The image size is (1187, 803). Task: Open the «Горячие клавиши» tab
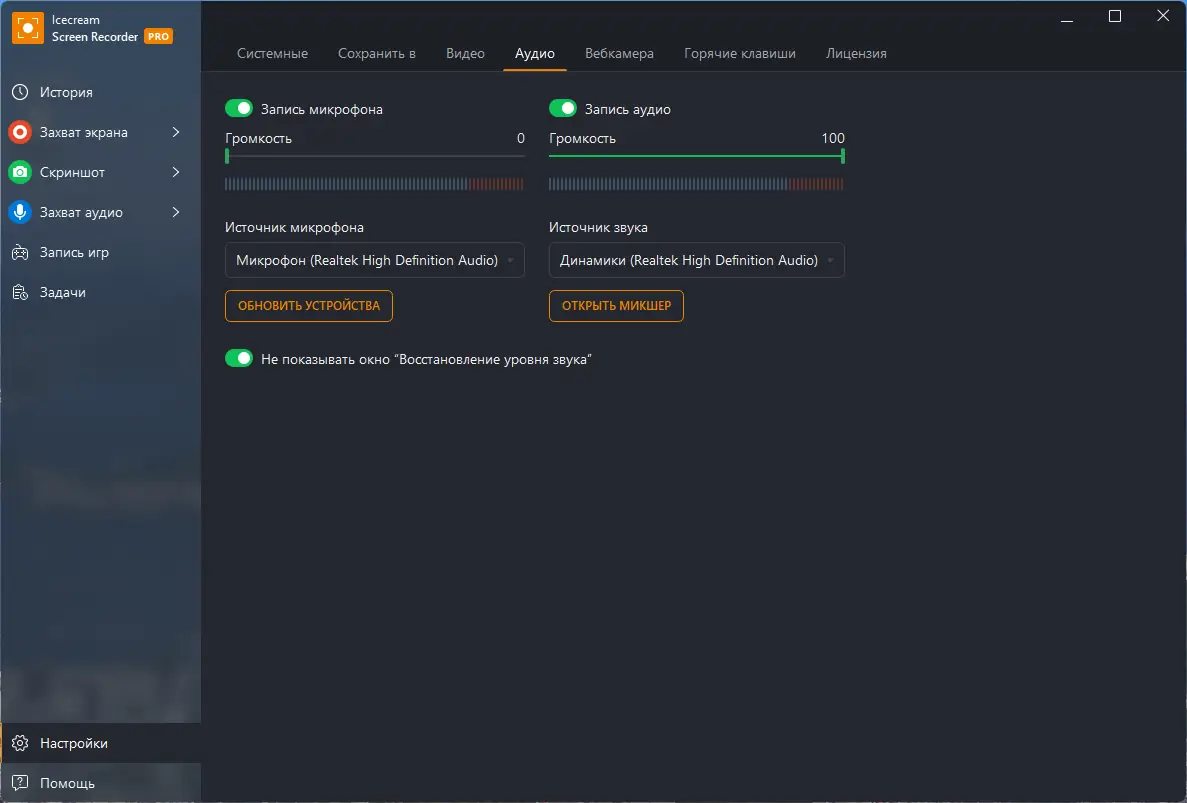coord(740,53)
